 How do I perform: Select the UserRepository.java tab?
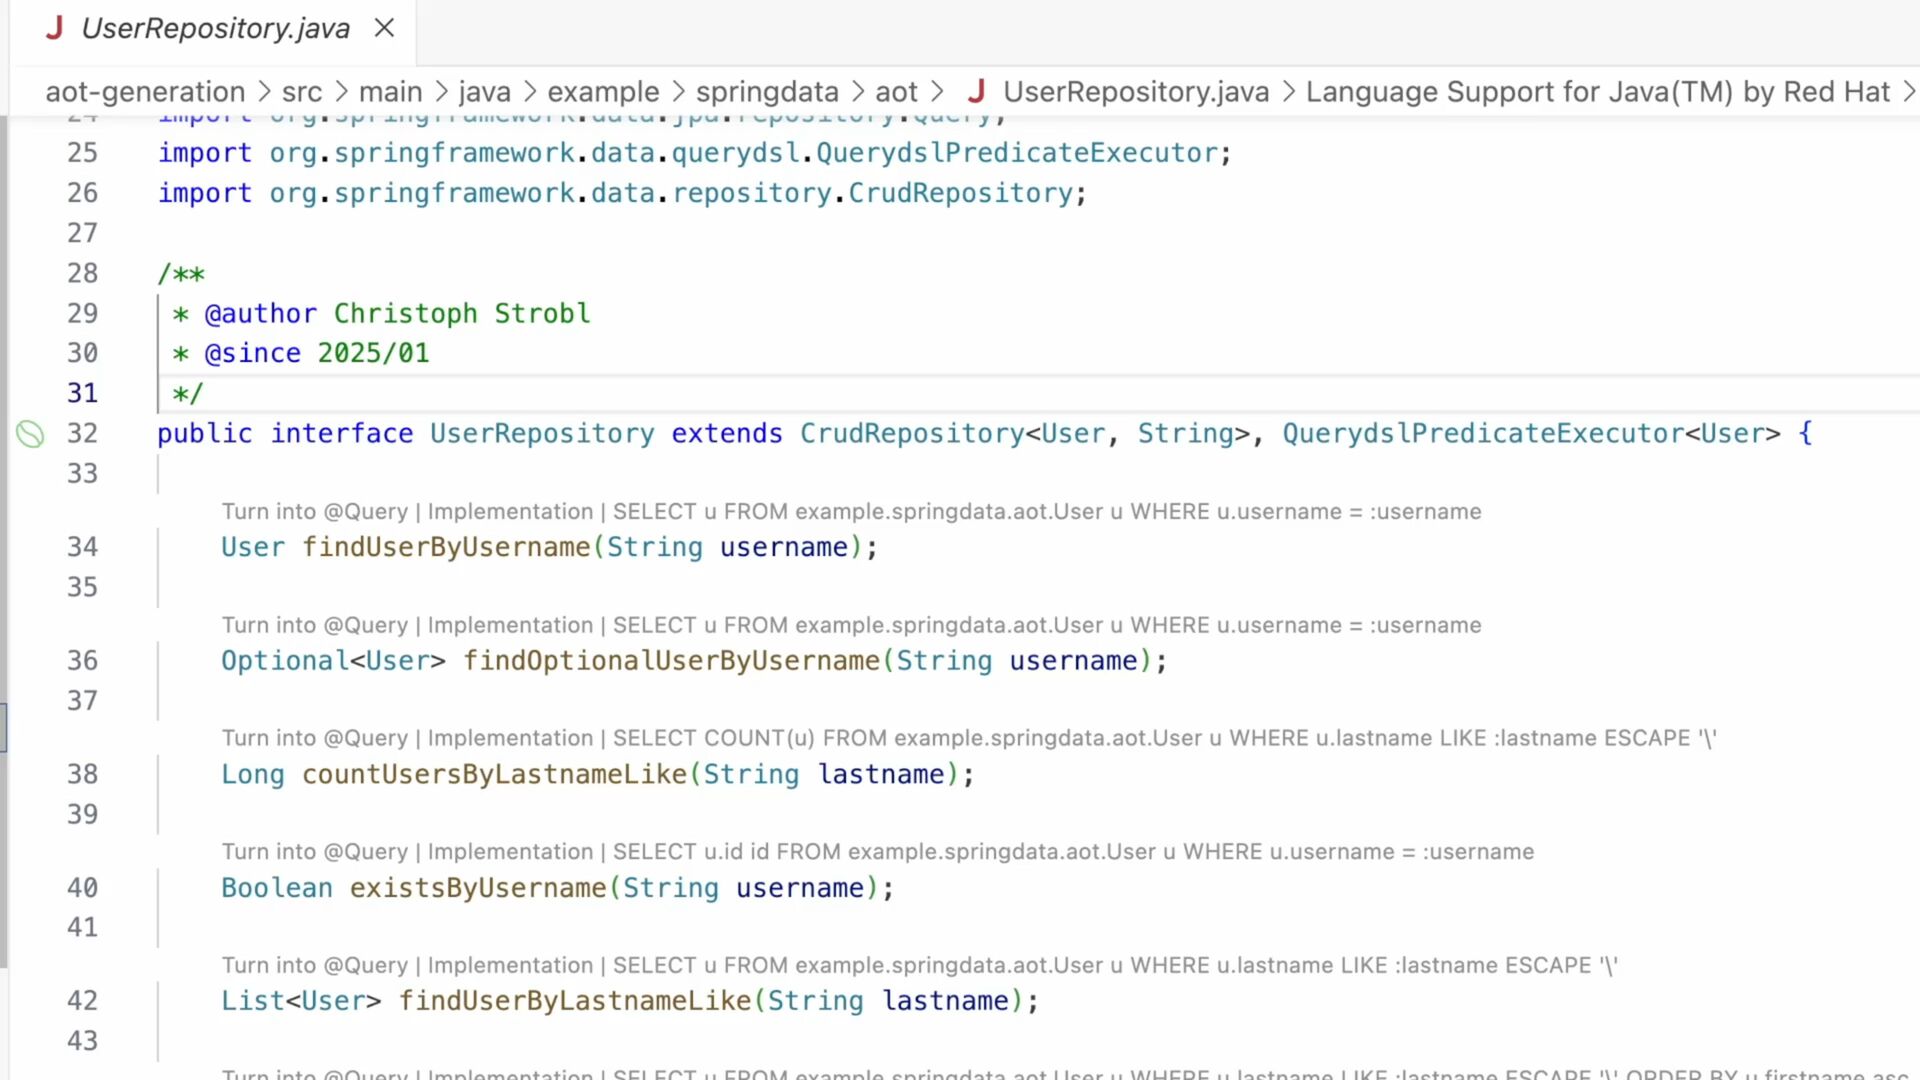pos(215,28)
